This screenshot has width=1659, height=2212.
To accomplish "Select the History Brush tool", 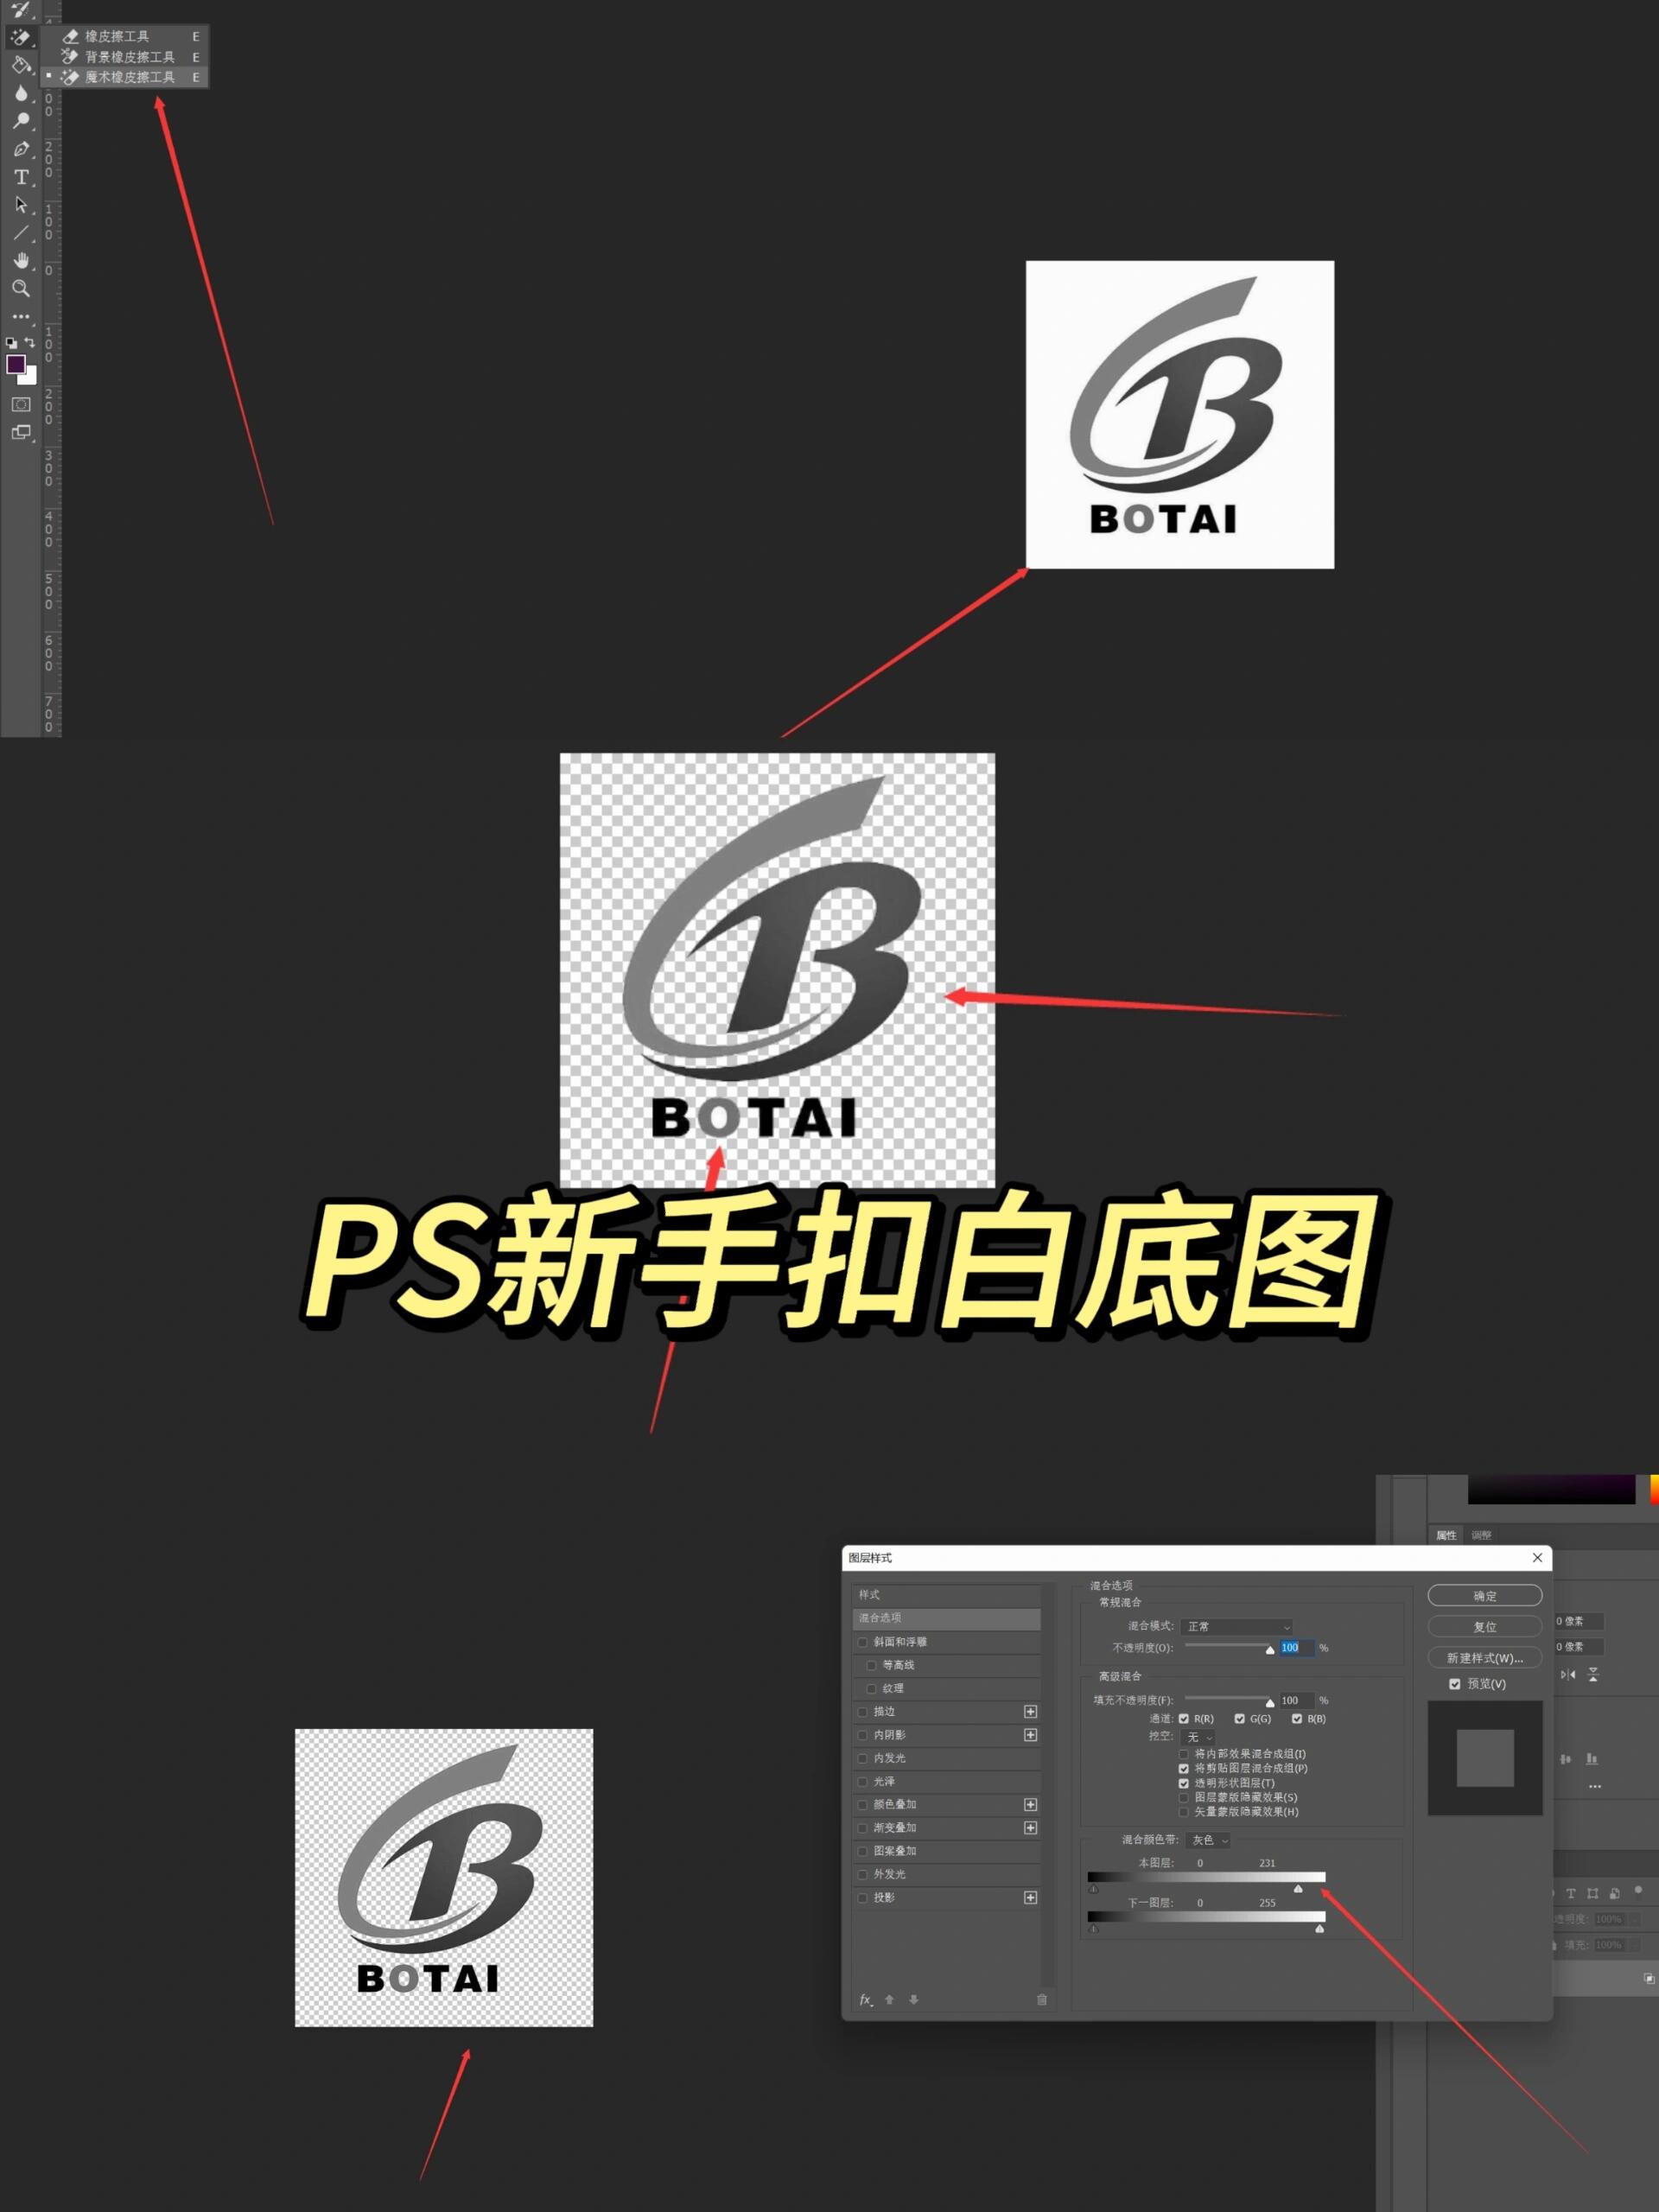I will click(20, 10).
